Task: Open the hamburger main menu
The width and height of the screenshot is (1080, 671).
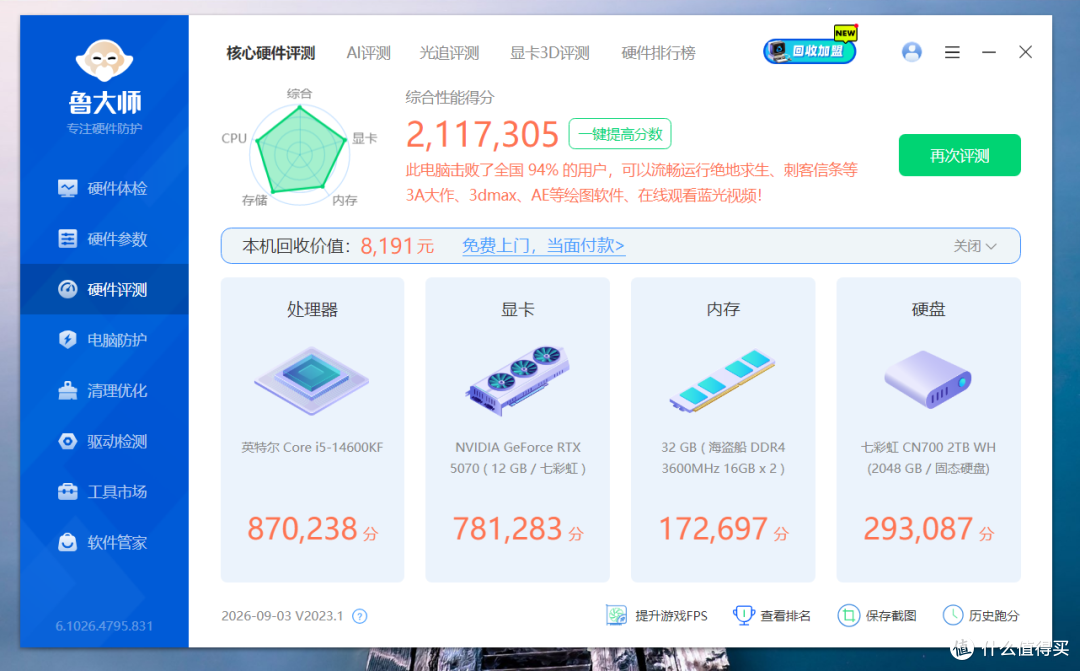Action: tap(952, 52)
